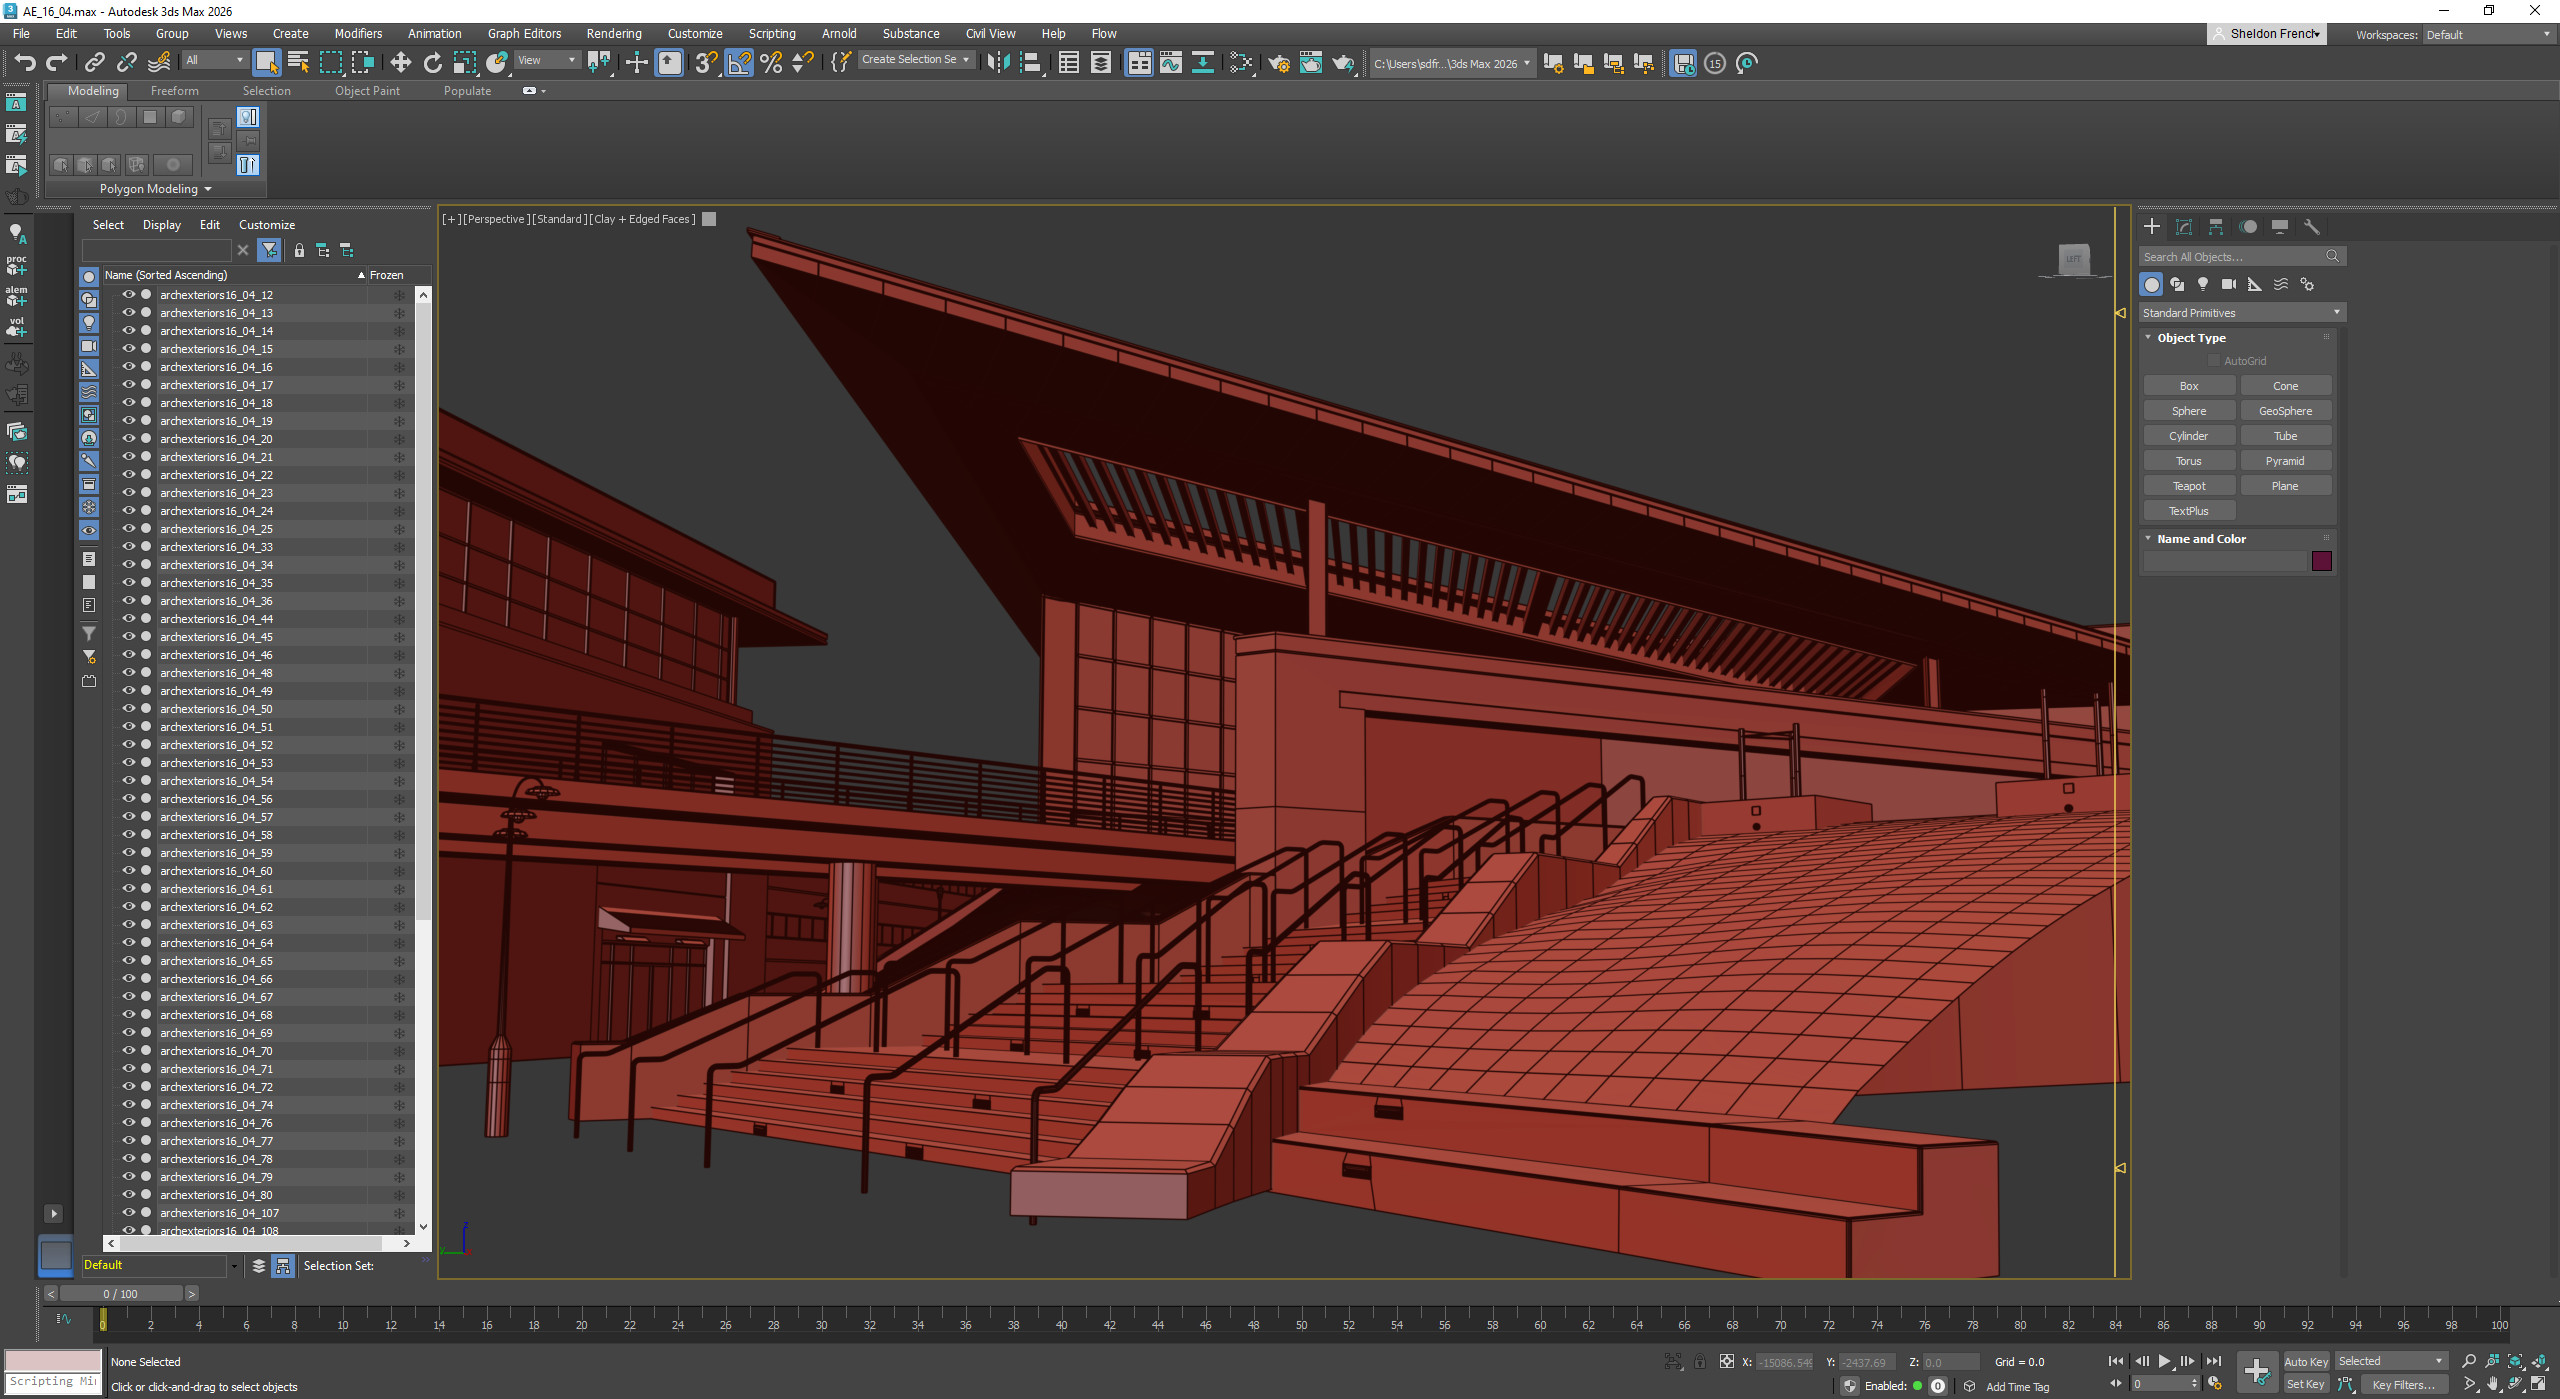Open the Rendering menu
The image size is (2560, 1399).
point(613,33)
